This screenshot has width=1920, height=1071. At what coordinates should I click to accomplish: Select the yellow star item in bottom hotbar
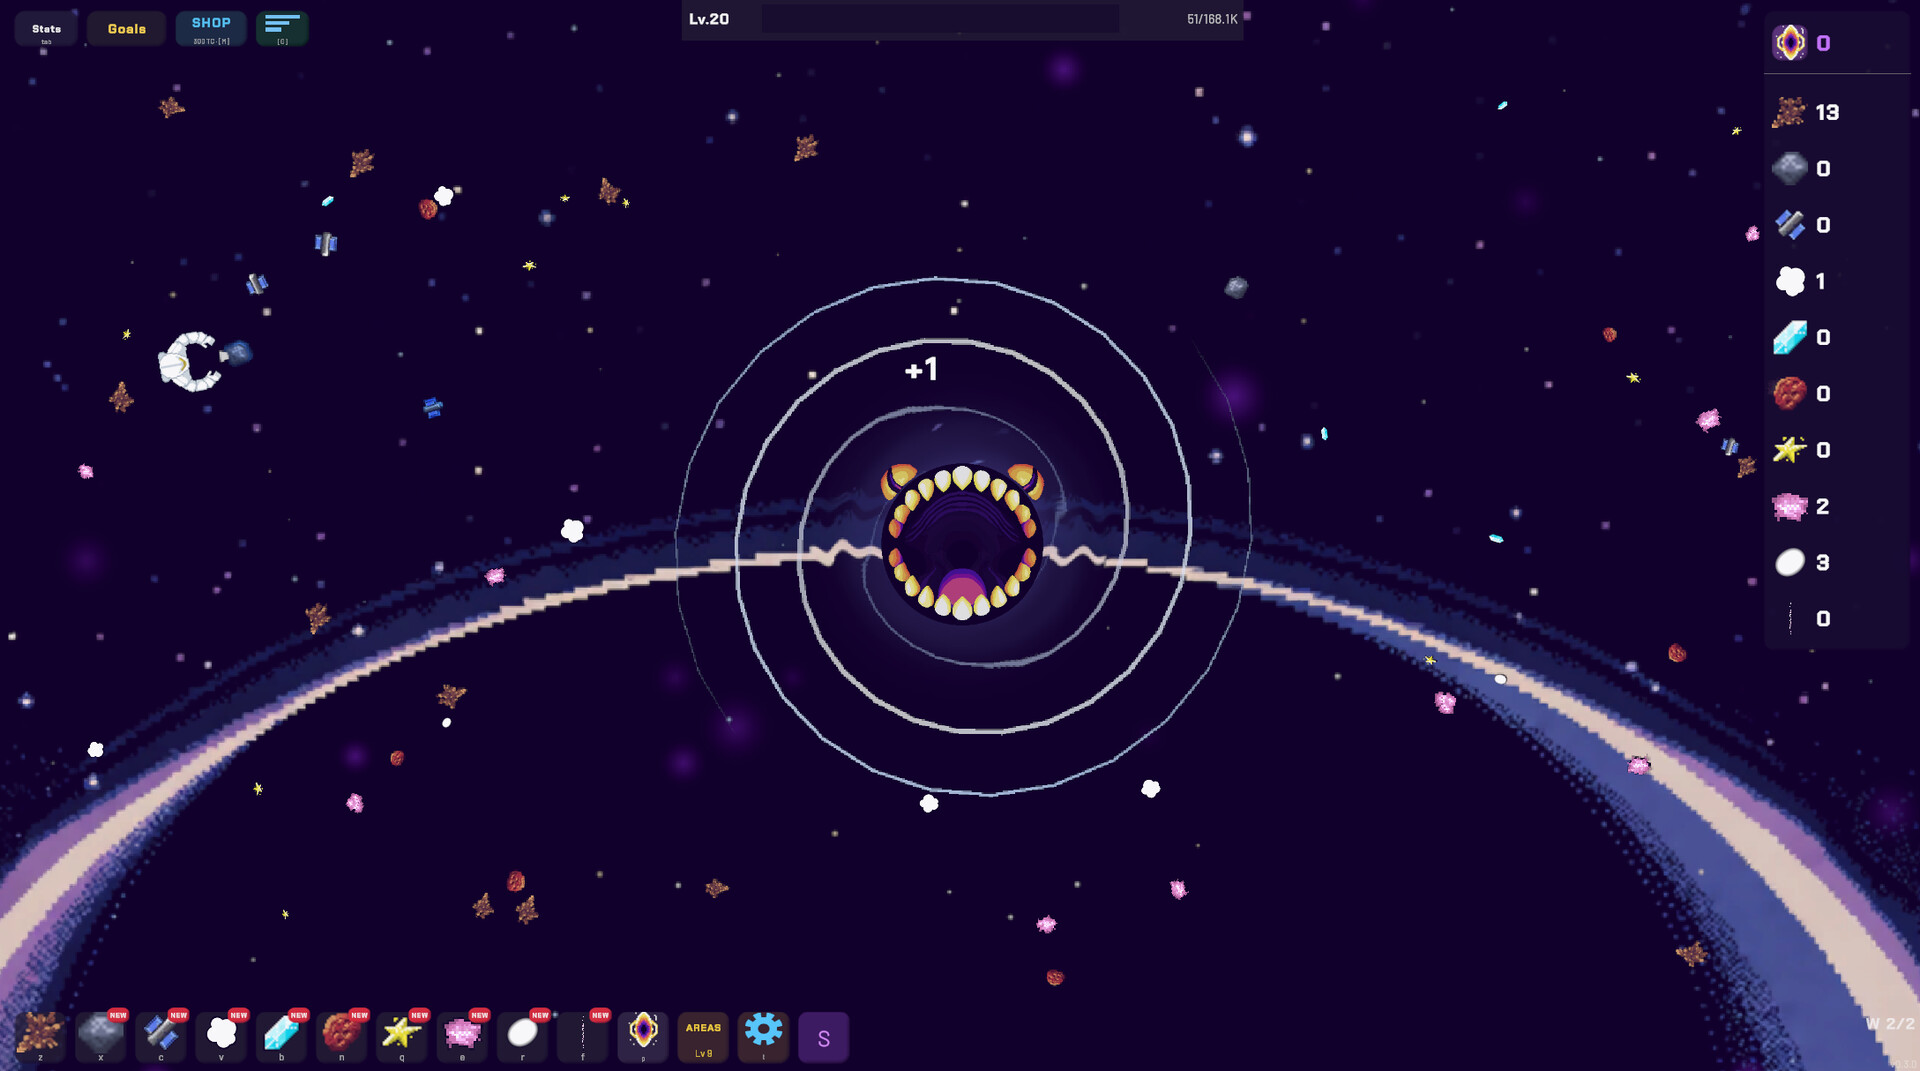coord(402,1036)
